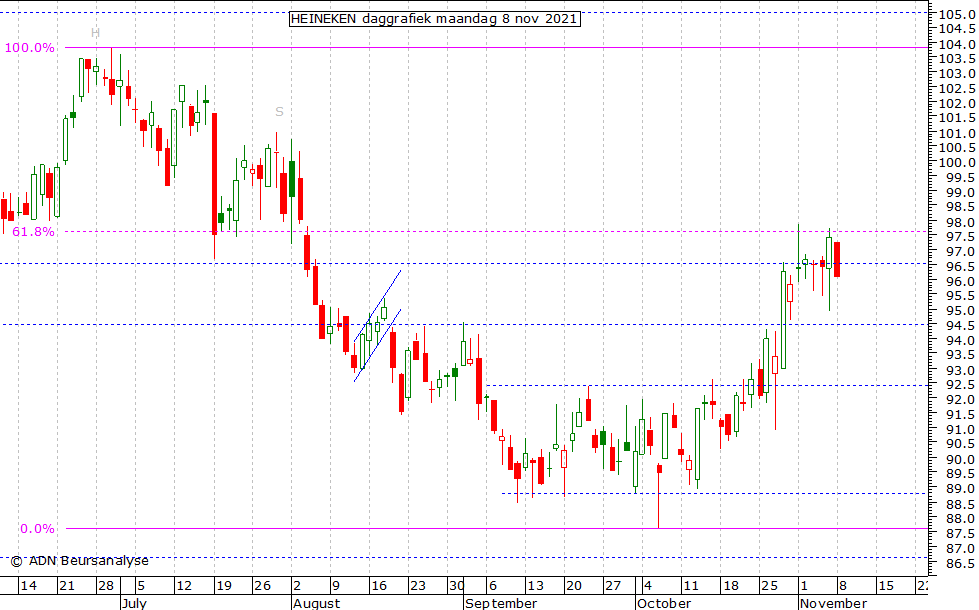Select the 0.0% Fibonacci level label
Image resolution: width=979 pixels, height=610 pixels.
click(x=37, y=529)
